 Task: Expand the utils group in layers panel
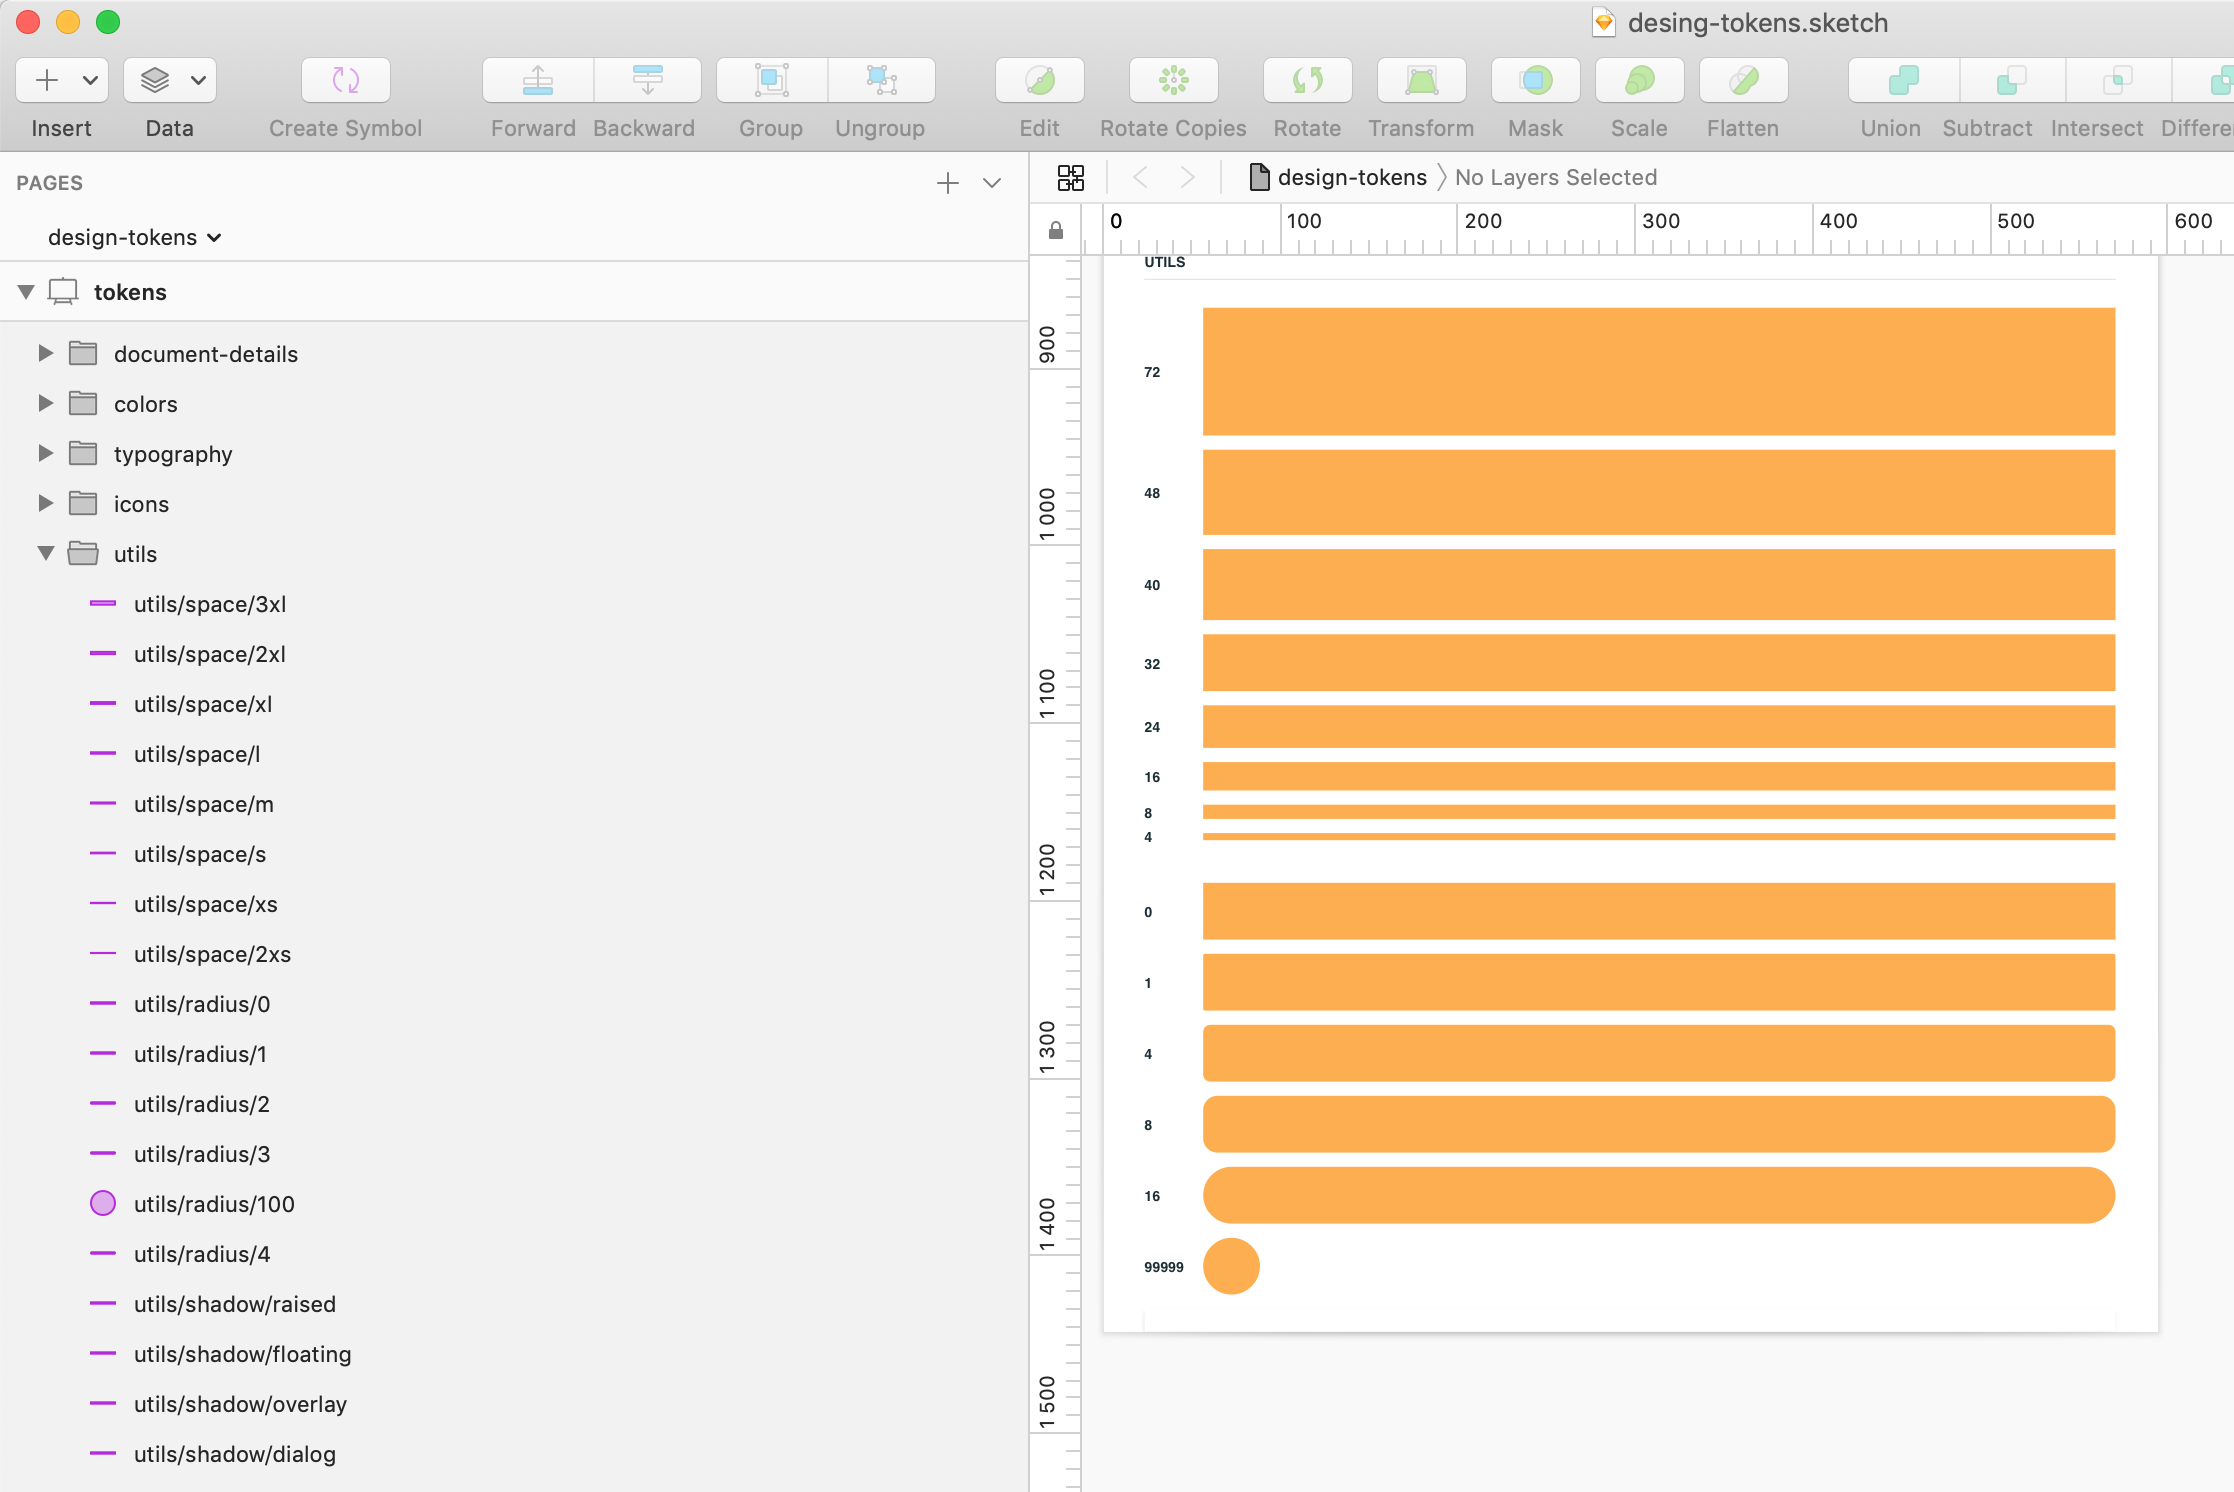pos(45,553)
